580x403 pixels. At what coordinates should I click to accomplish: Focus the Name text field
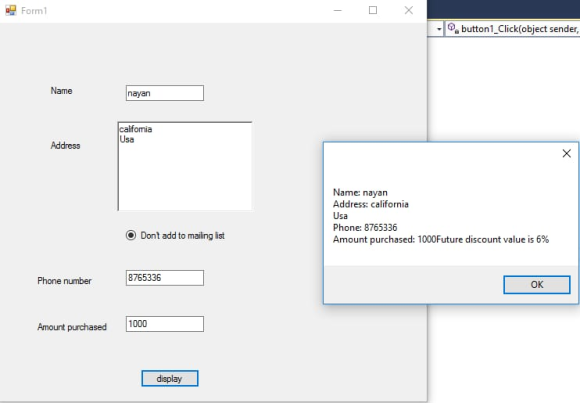click(x=165, y=93)
